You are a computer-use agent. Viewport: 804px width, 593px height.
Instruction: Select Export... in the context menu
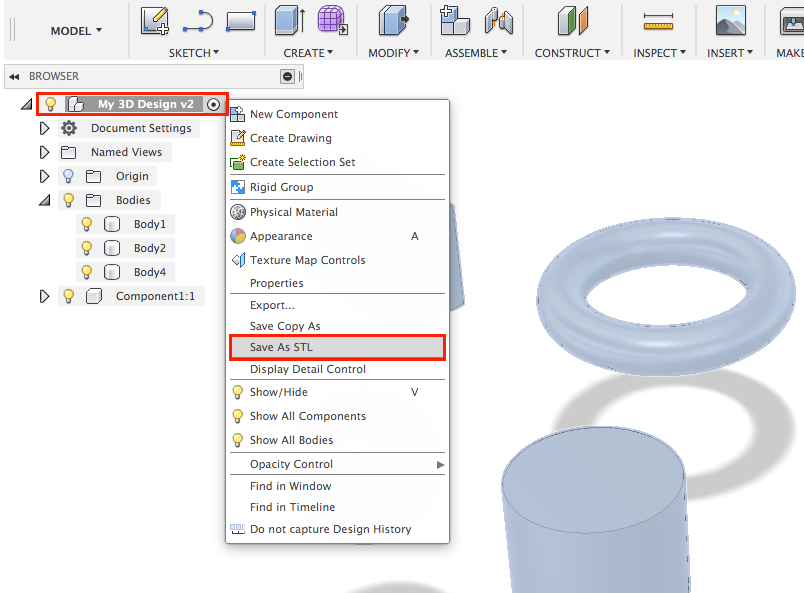click(272, 305)
